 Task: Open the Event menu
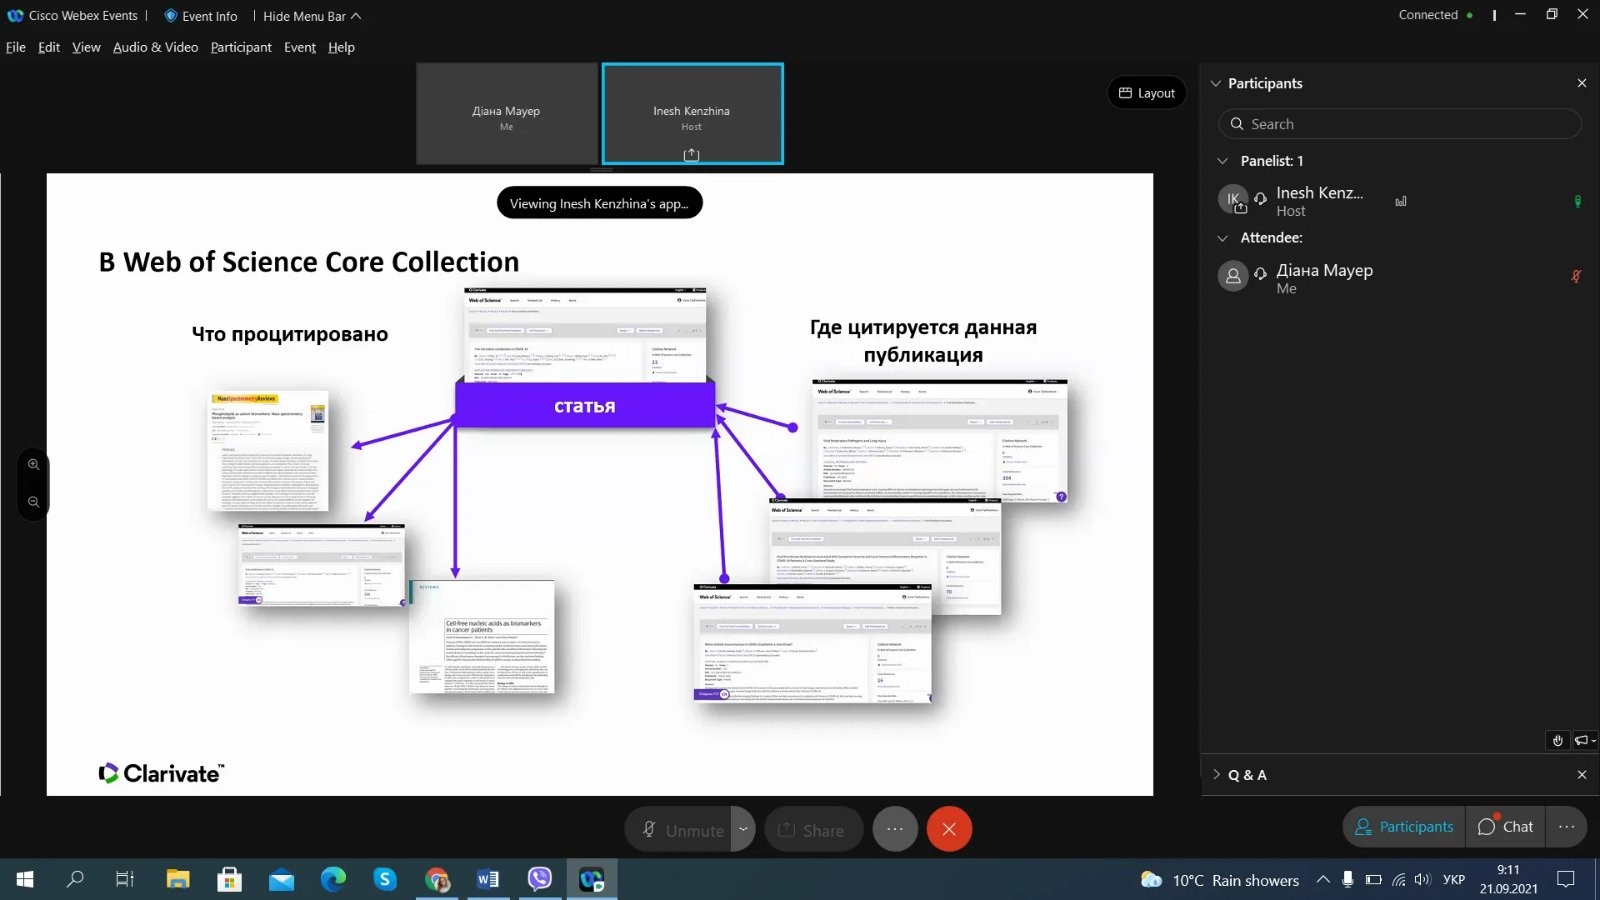click(x=299, y=47)
